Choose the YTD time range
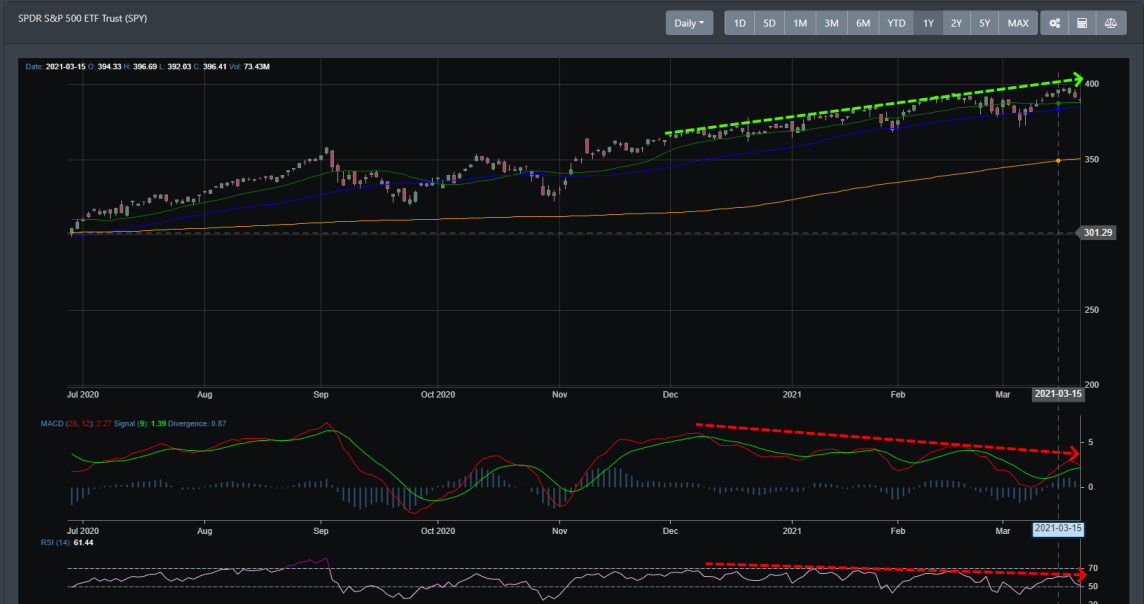 pos(896,23)
